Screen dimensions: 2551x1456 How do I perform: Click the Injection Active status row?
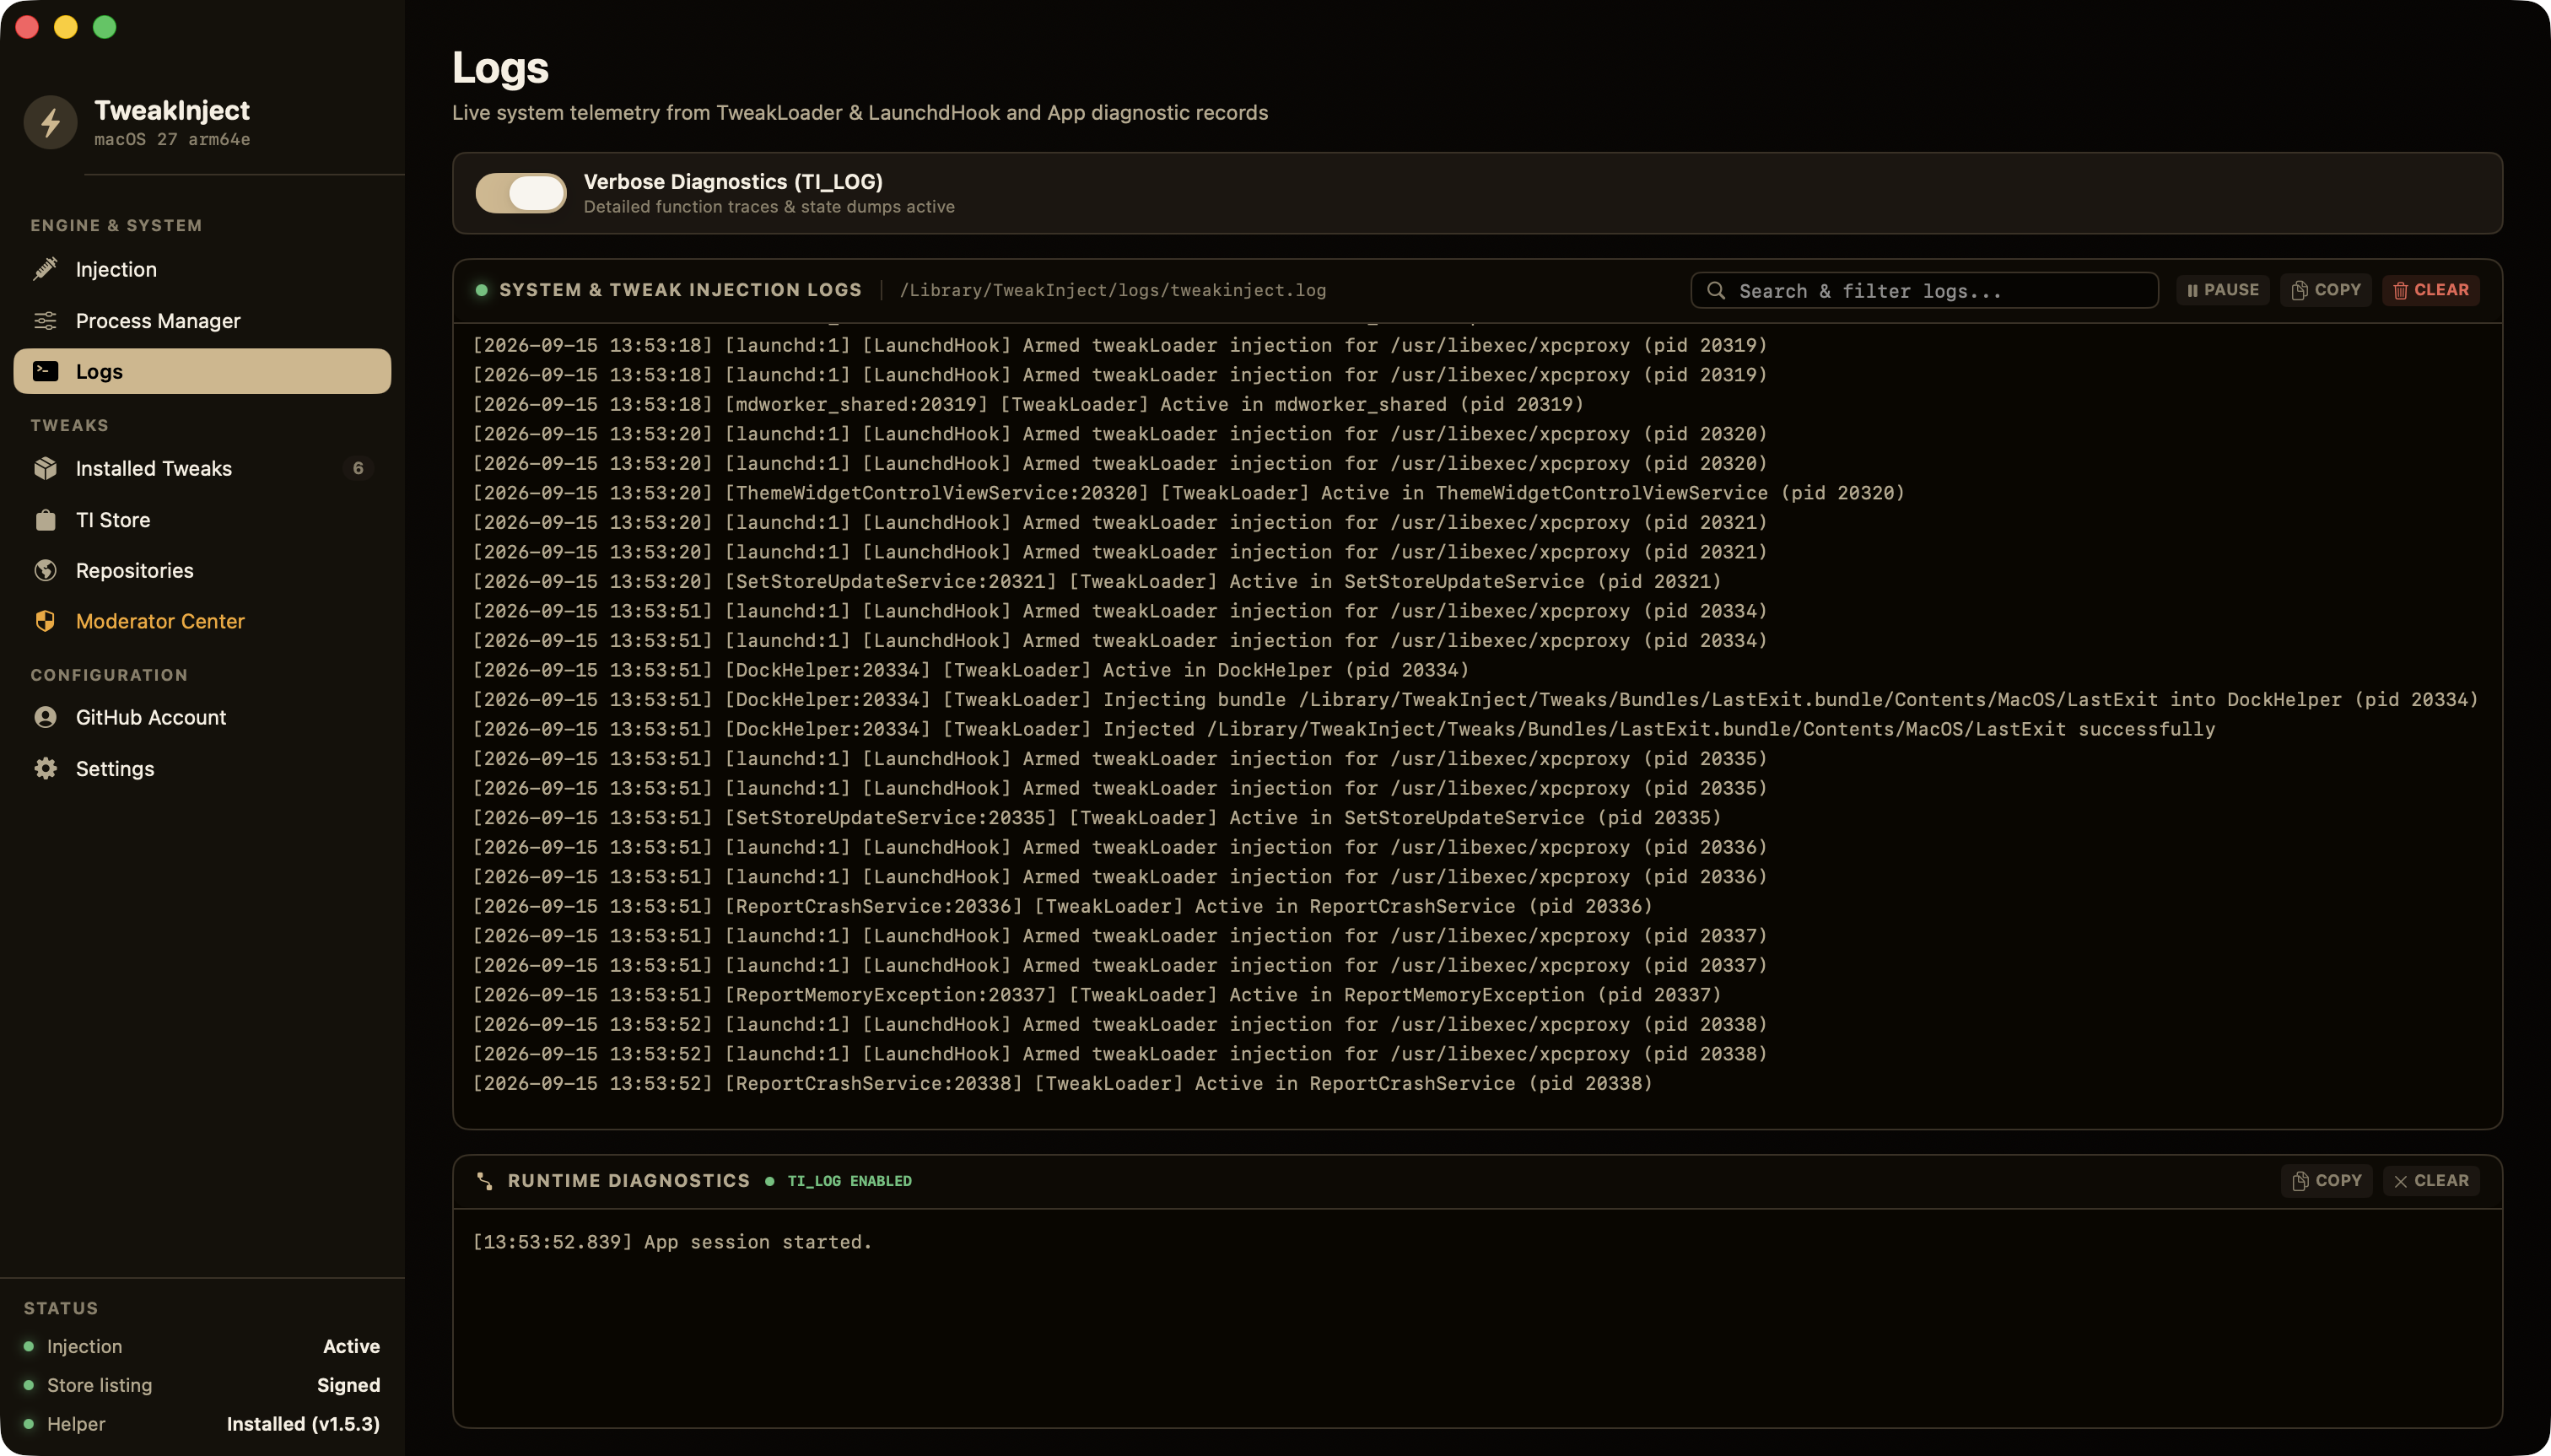[202, 1346]
